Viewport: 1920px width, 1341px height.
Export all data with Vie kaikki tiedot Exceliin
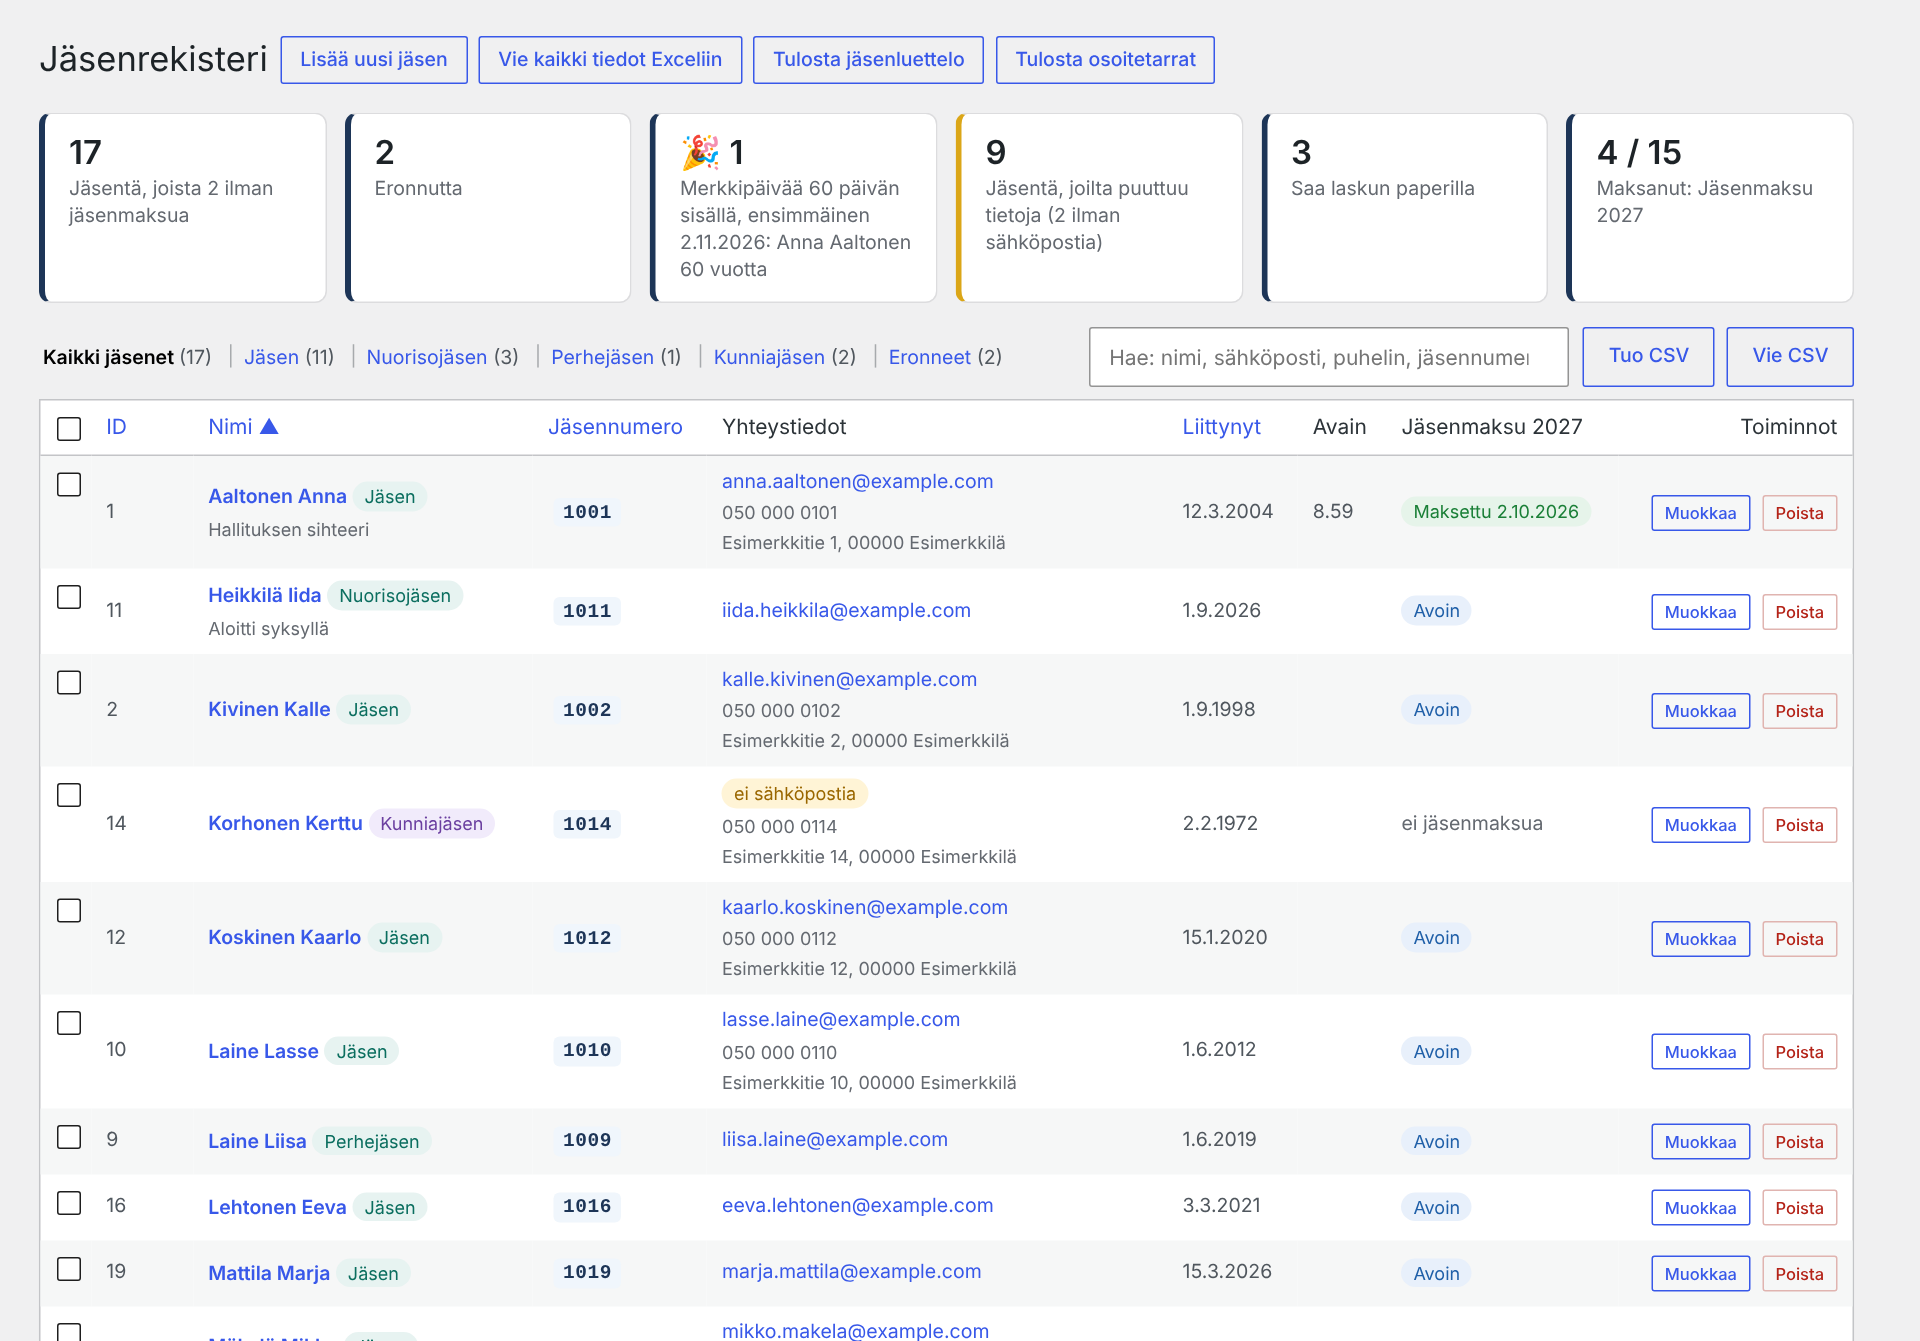tap(610, 60)
